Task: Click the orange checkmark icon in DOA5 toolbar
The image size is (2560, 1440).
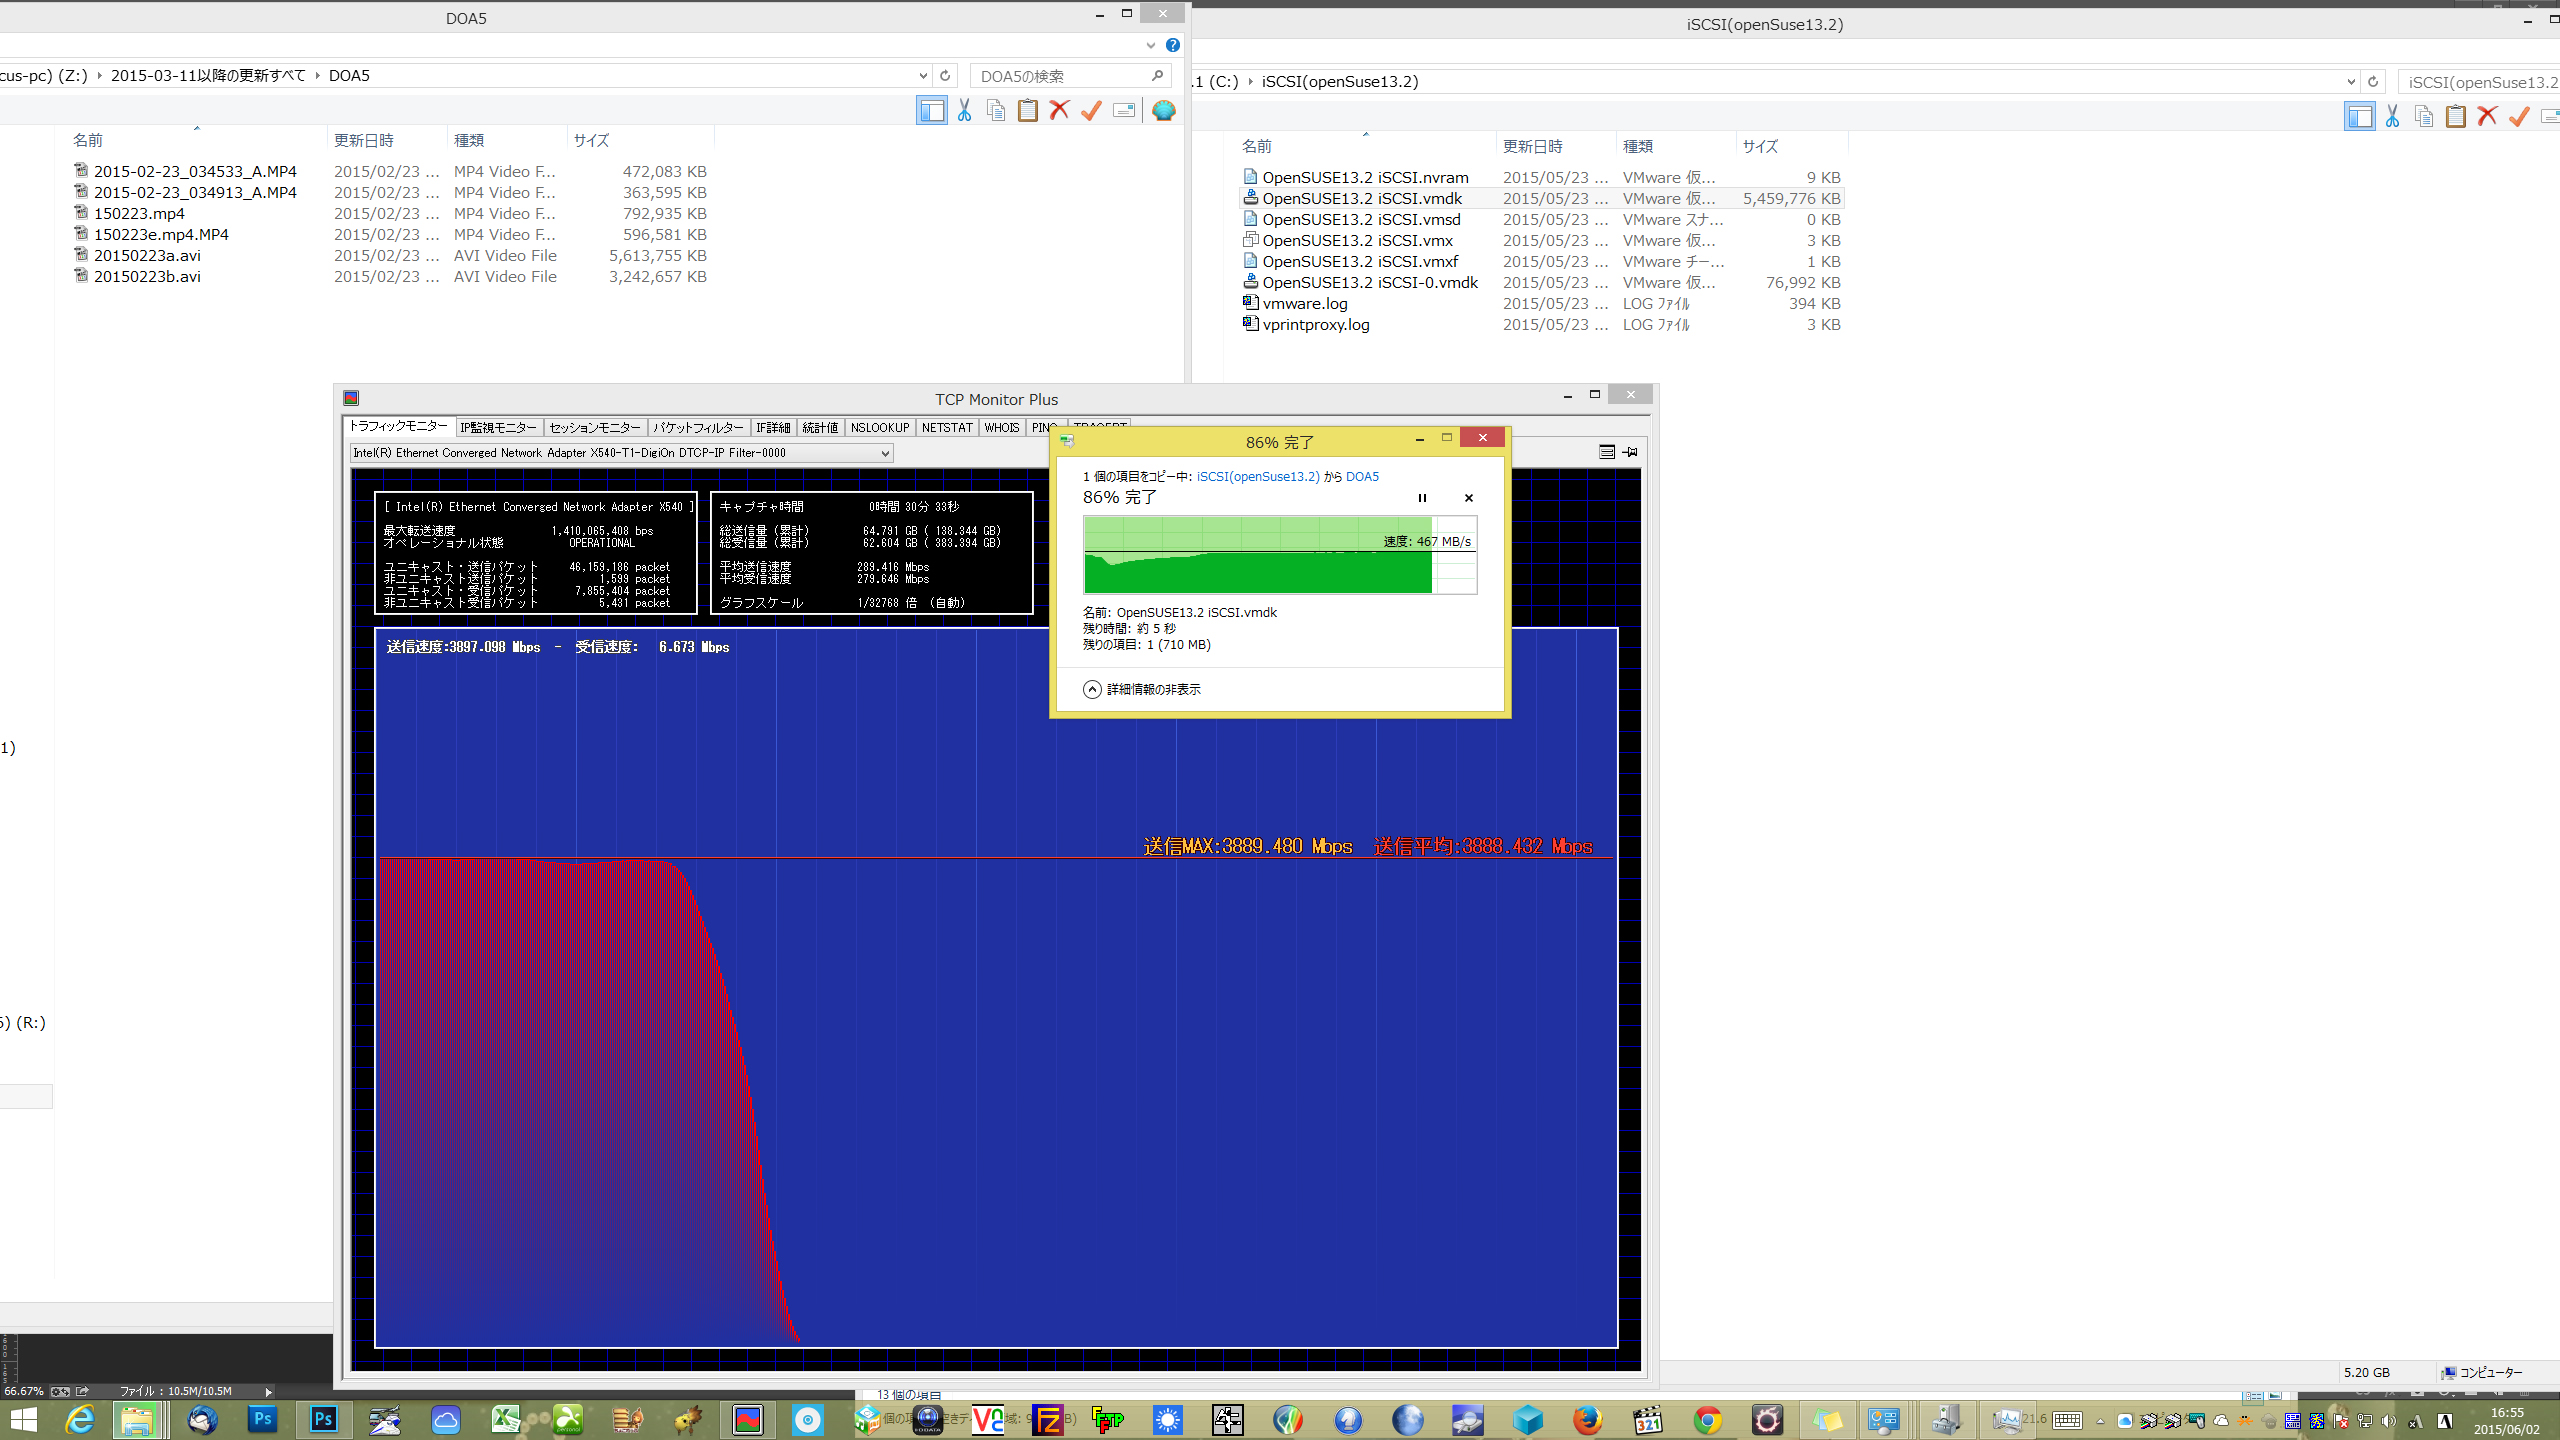Action: pos(1091,111)
